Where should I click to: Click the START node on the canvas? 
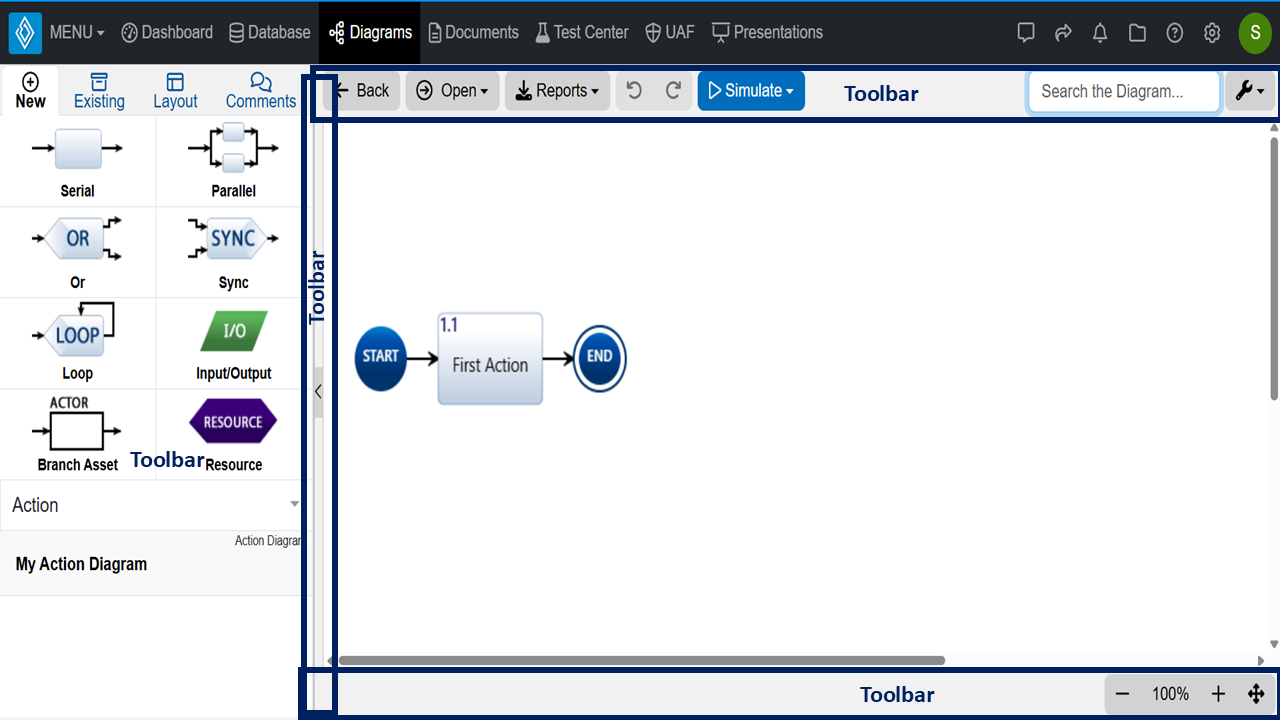380,358
